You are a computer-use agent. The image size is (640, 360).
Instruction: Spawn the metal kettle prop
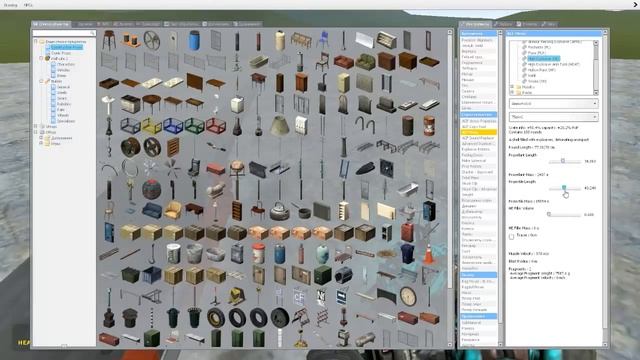pyautogui.click(x=280, y=211)
